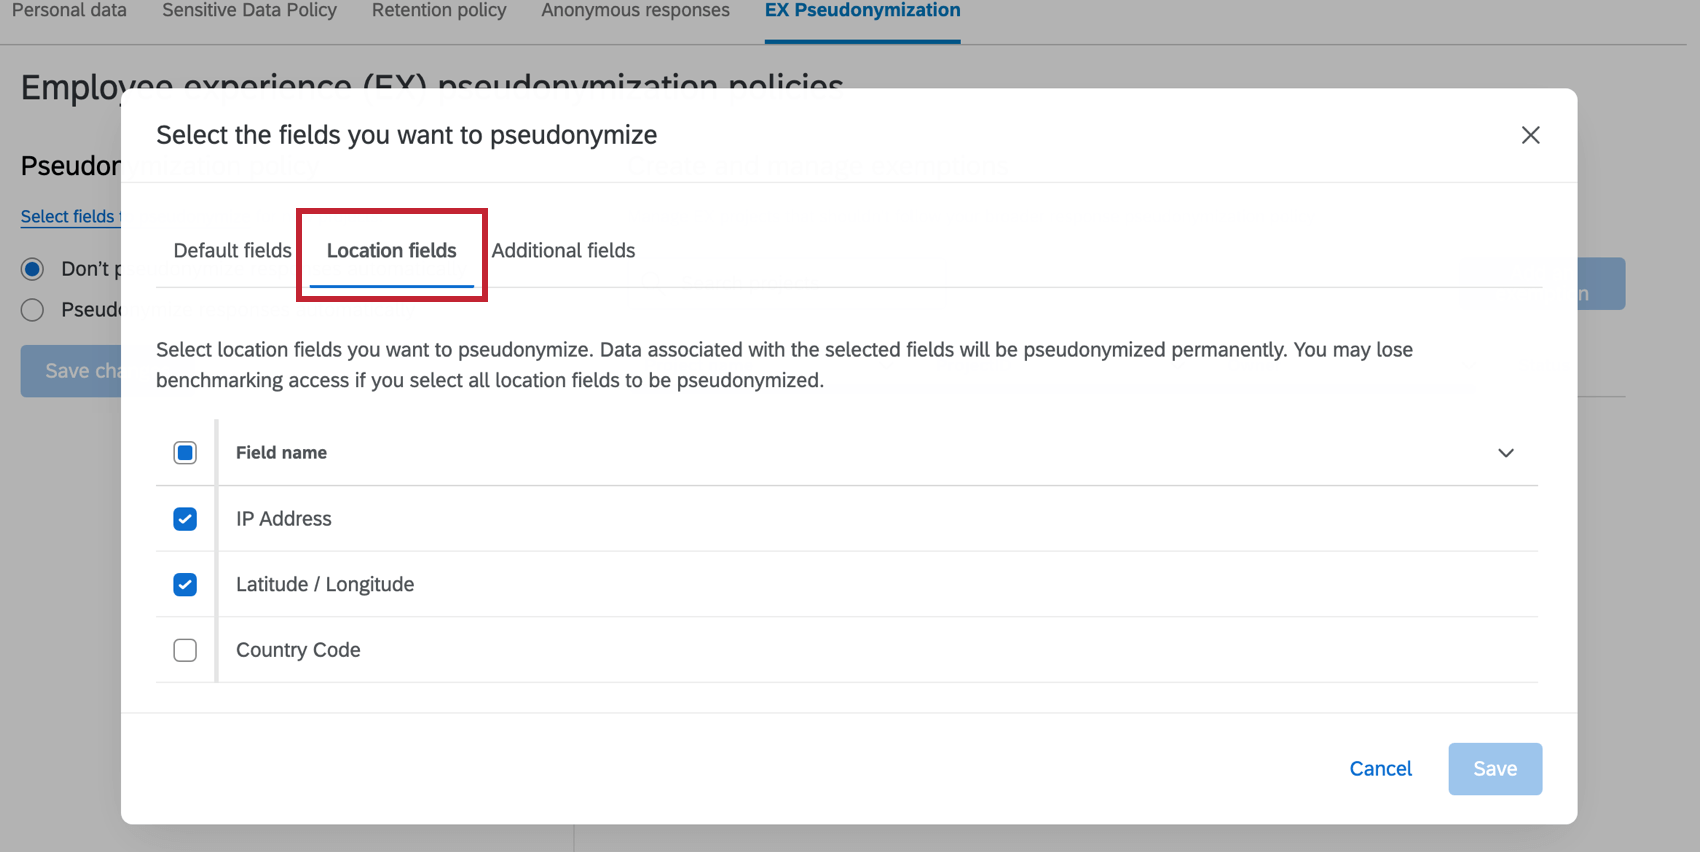
Task: Open the Sensitive Data Policy tab
Action: tap(249, 11)
